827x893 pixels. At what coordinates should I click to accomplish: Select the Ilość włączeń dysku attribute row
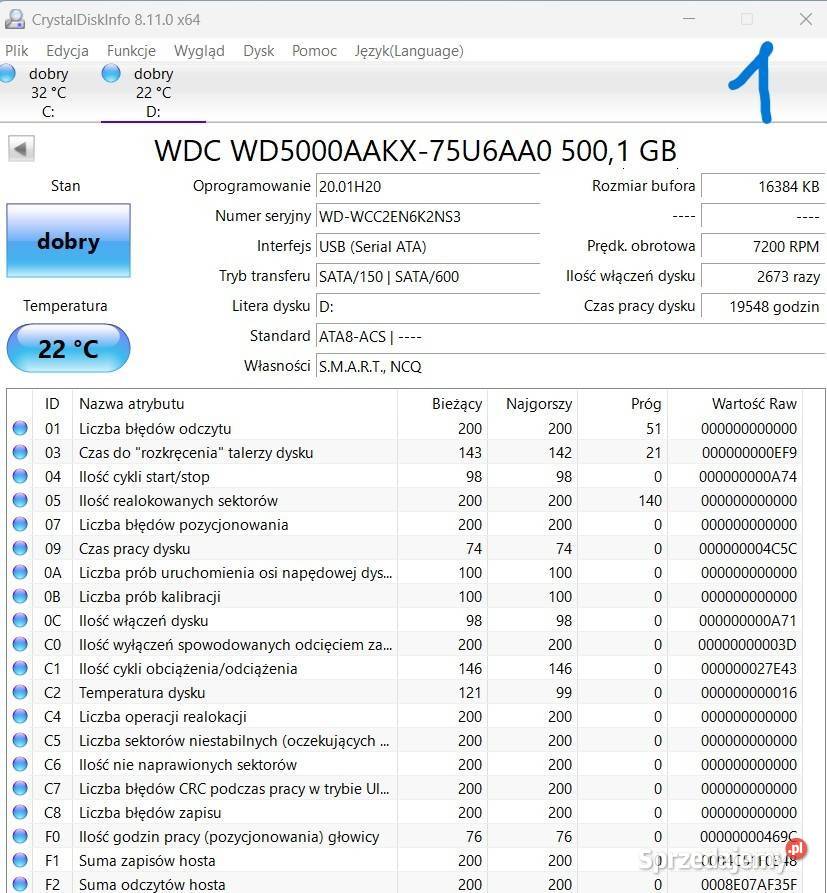pos(200,621)
